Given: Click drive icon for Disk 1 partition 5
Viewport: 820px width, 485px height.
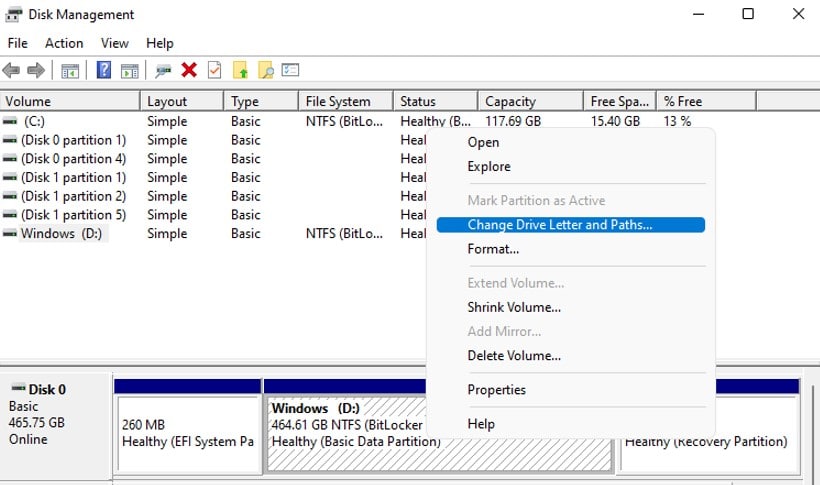Looking at the screenshot, I should (10, 215).
